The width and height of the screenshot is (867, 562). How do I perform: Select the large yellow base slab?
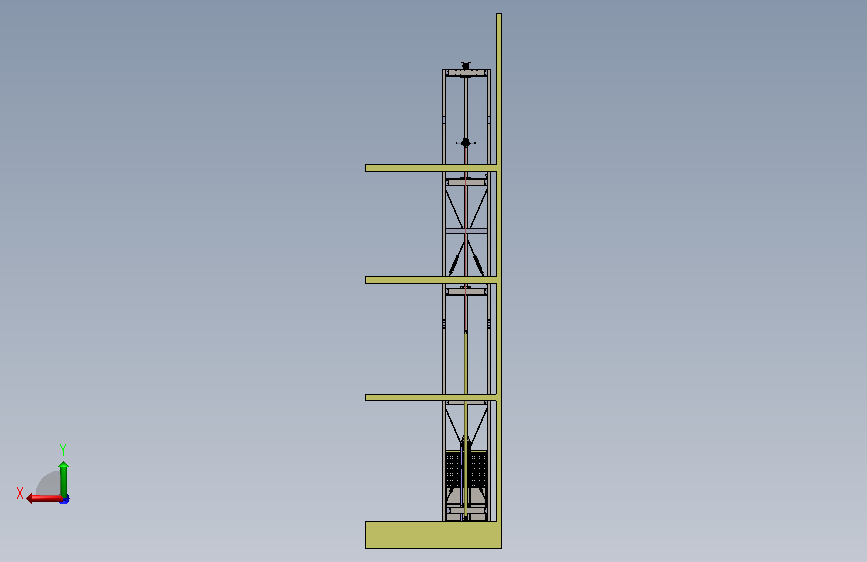pyautogui.click(x=434, y=535)
